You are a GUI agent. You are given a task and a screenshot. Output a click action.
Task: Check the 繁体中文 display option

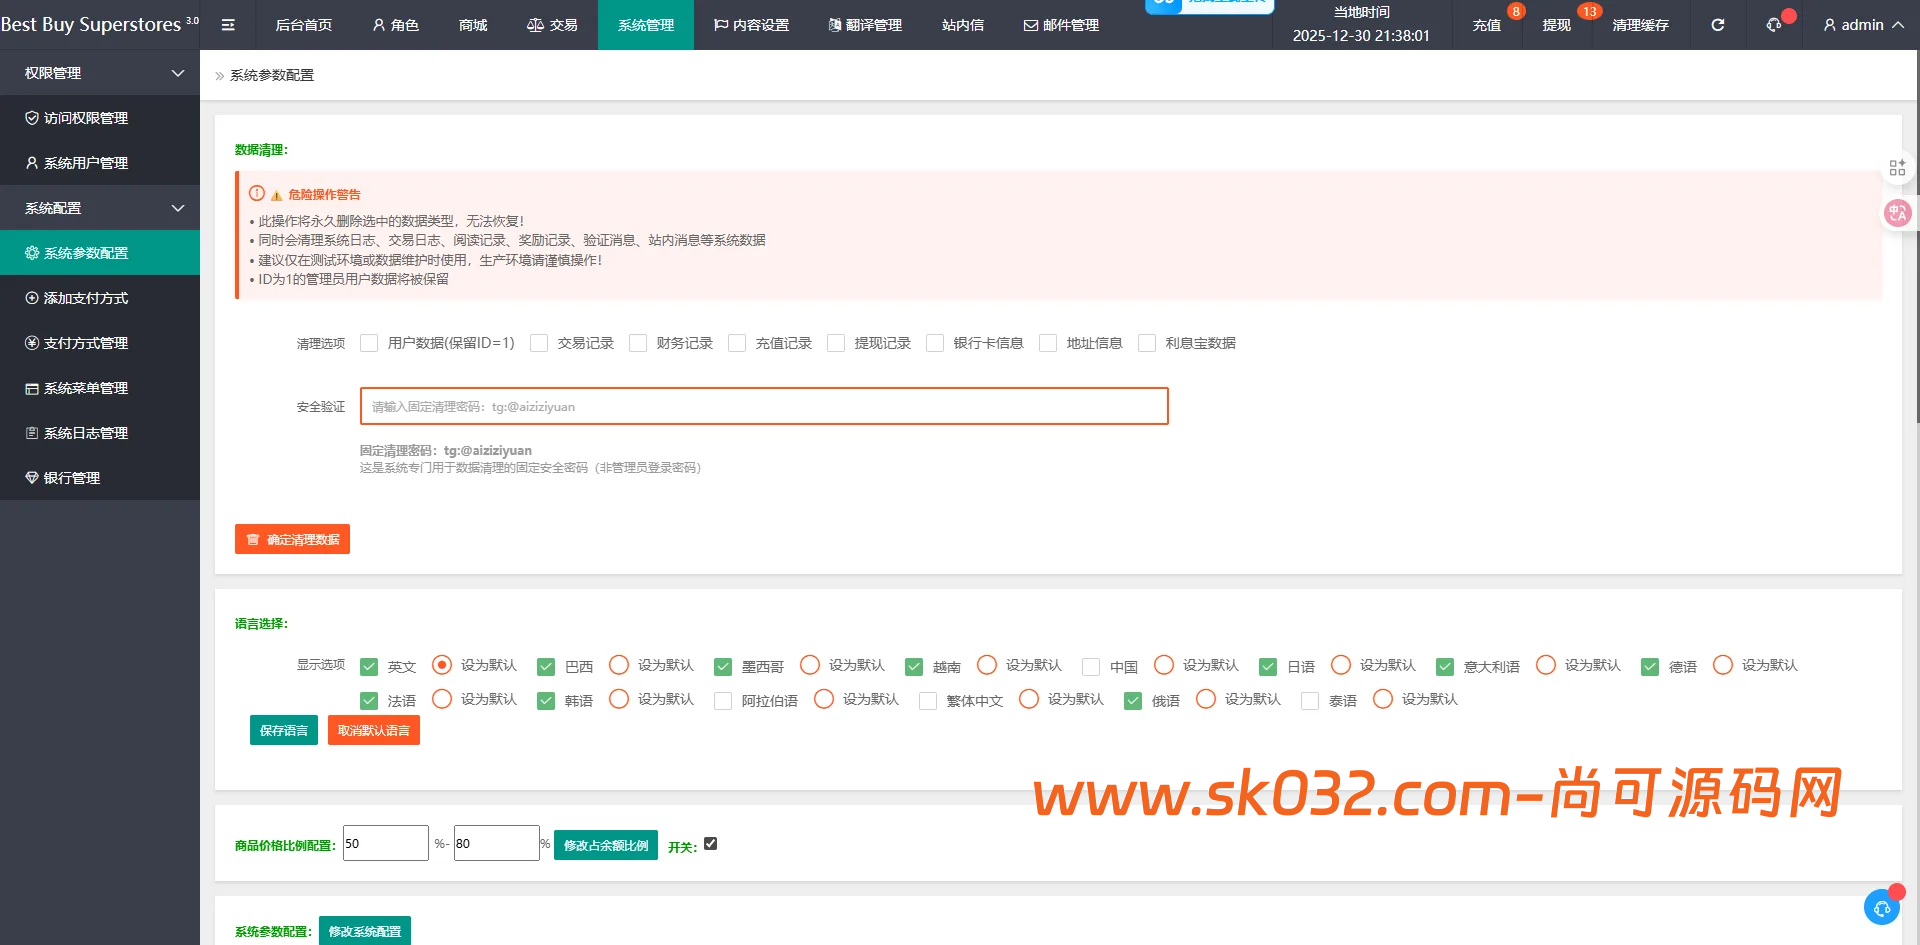[x=927, y=701]
